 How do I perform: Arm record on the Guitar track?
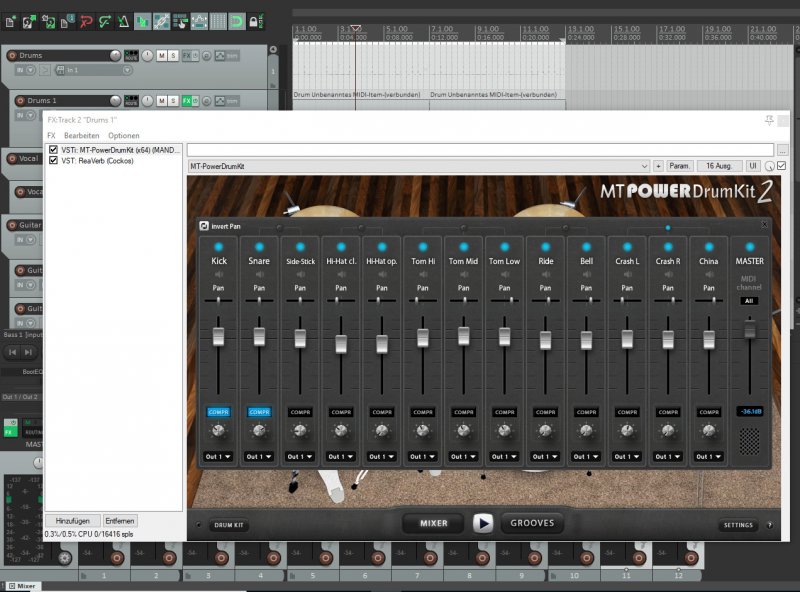click(x=12, y=225)
